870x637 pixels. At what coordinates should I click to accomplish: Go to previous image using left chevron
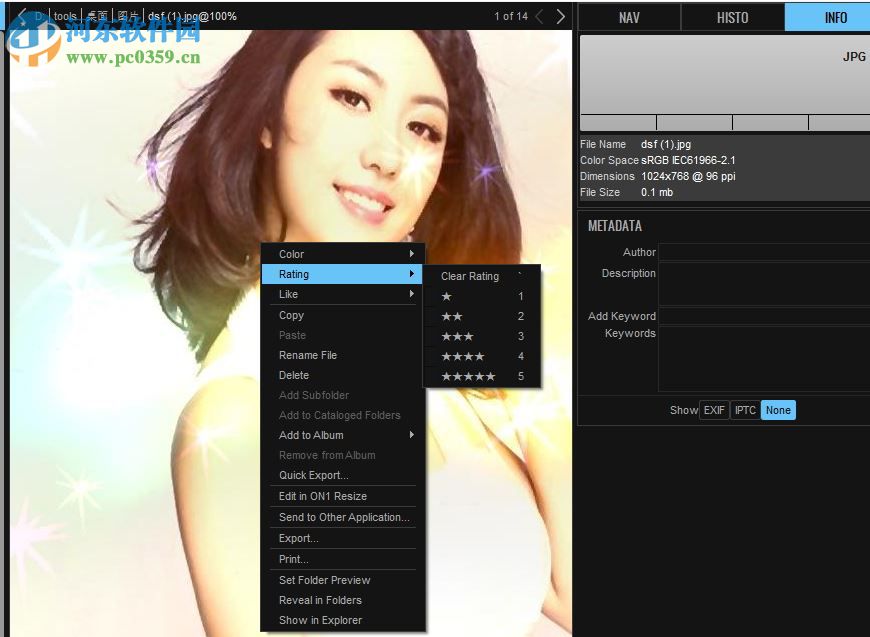tap(538, 16)
